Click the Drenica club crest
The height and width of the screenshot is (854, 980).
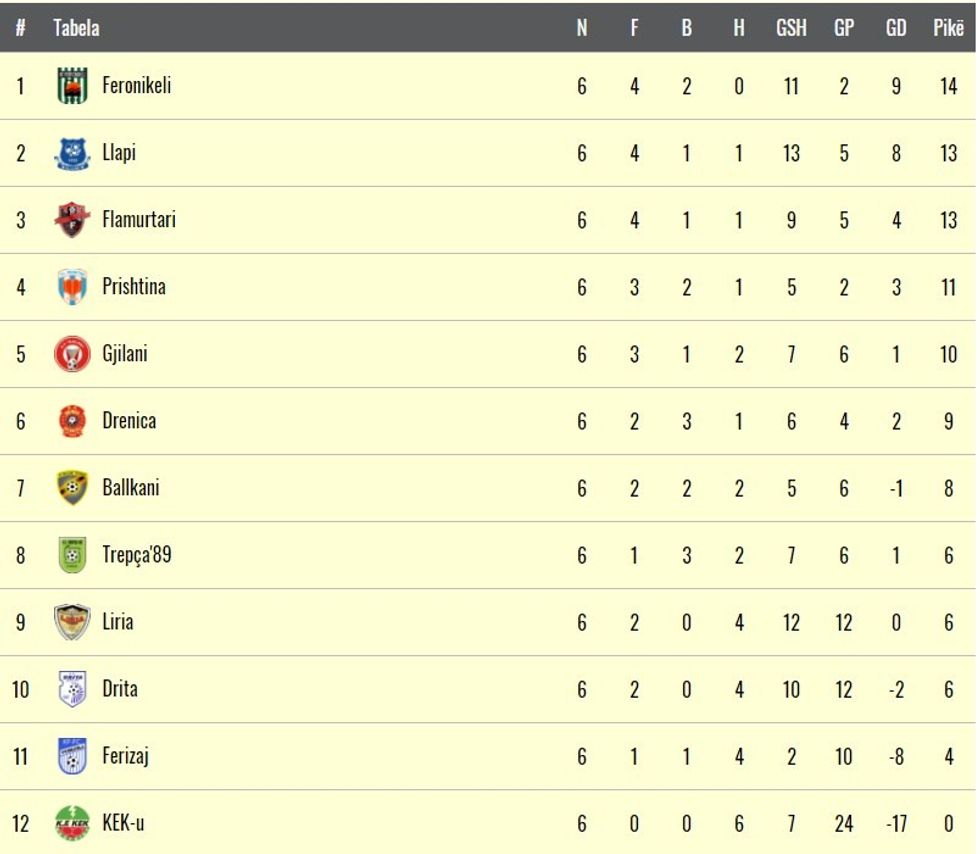72,421
